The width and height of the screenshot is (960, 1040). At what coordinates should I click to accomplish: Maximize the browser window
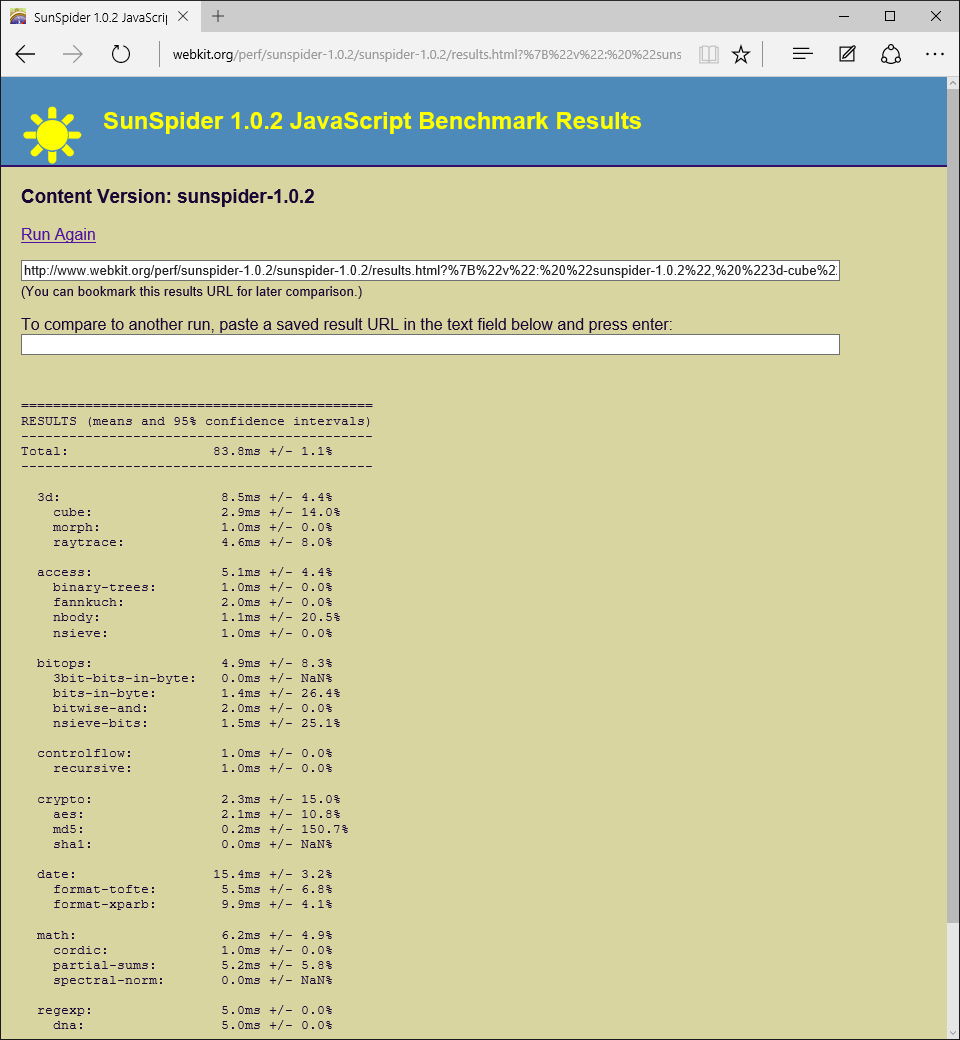(x=890, y=17)
